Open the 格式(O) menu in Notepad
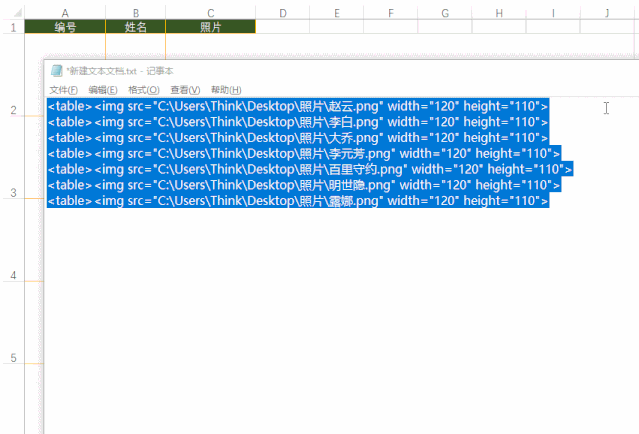Viewport: 639px width, 434px height. (x=143, y=90)
